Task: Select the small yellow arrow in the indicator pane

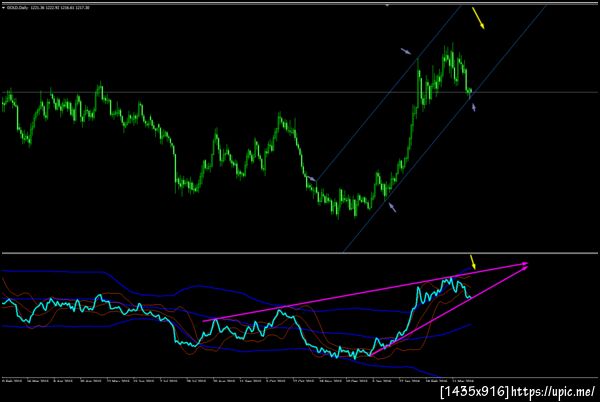Action: tap(473, 262)
